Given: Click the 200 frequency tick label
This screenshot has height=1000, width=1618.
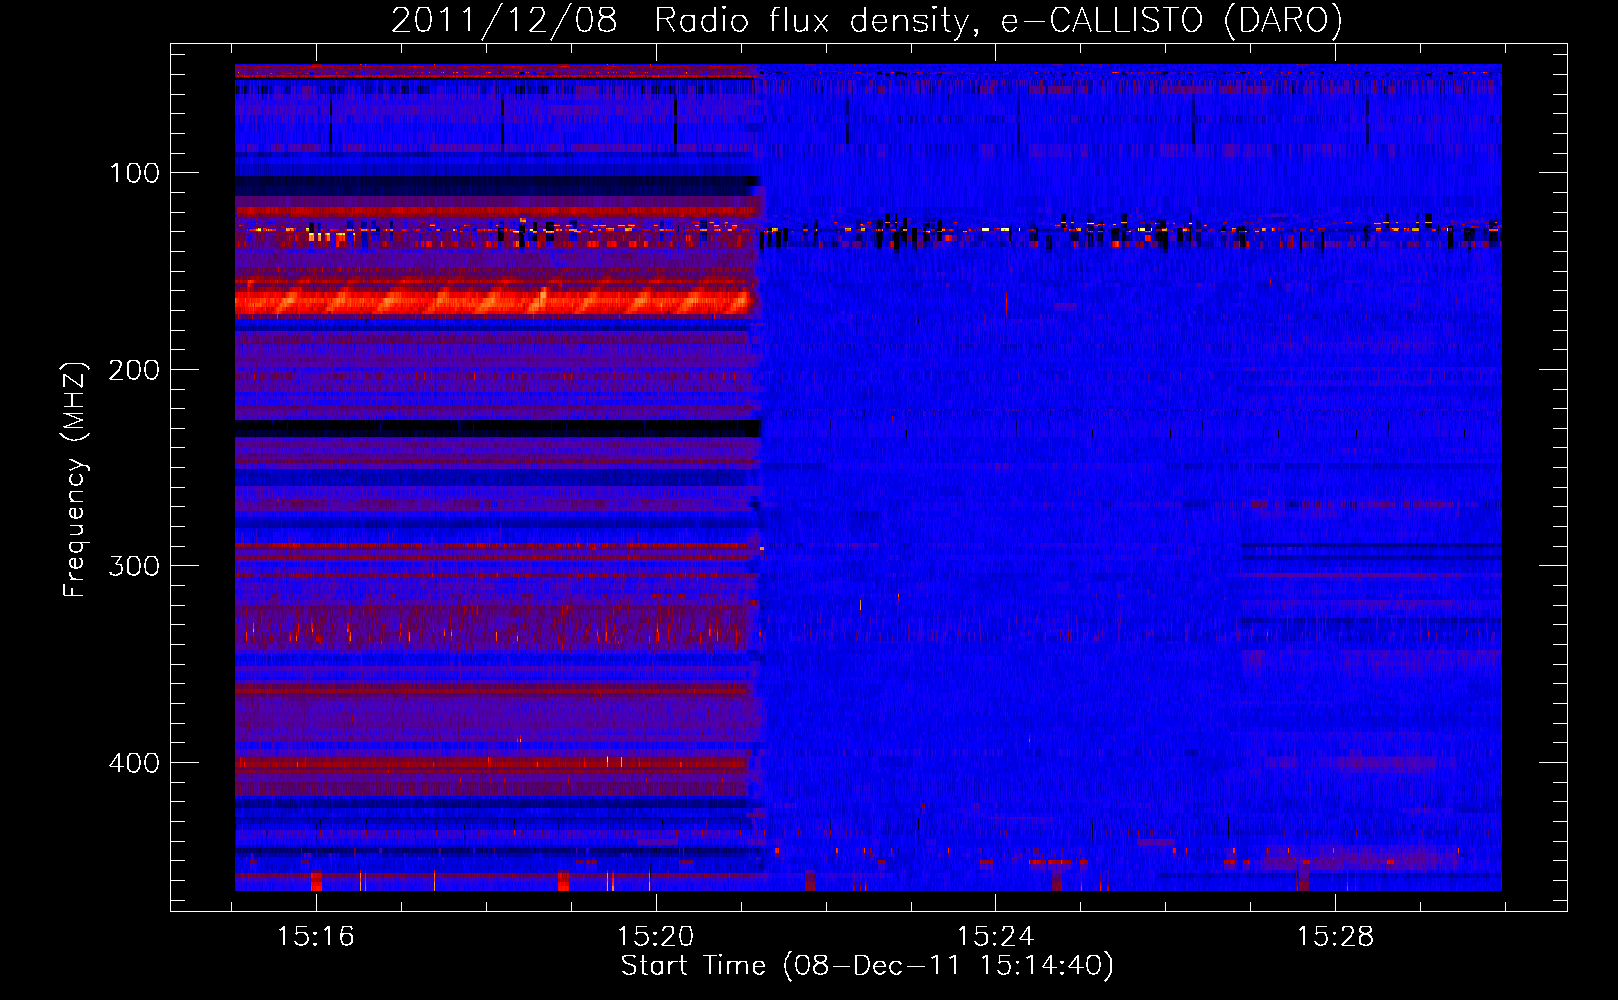Looking at the screenshot, I should [x=134, y=370].
